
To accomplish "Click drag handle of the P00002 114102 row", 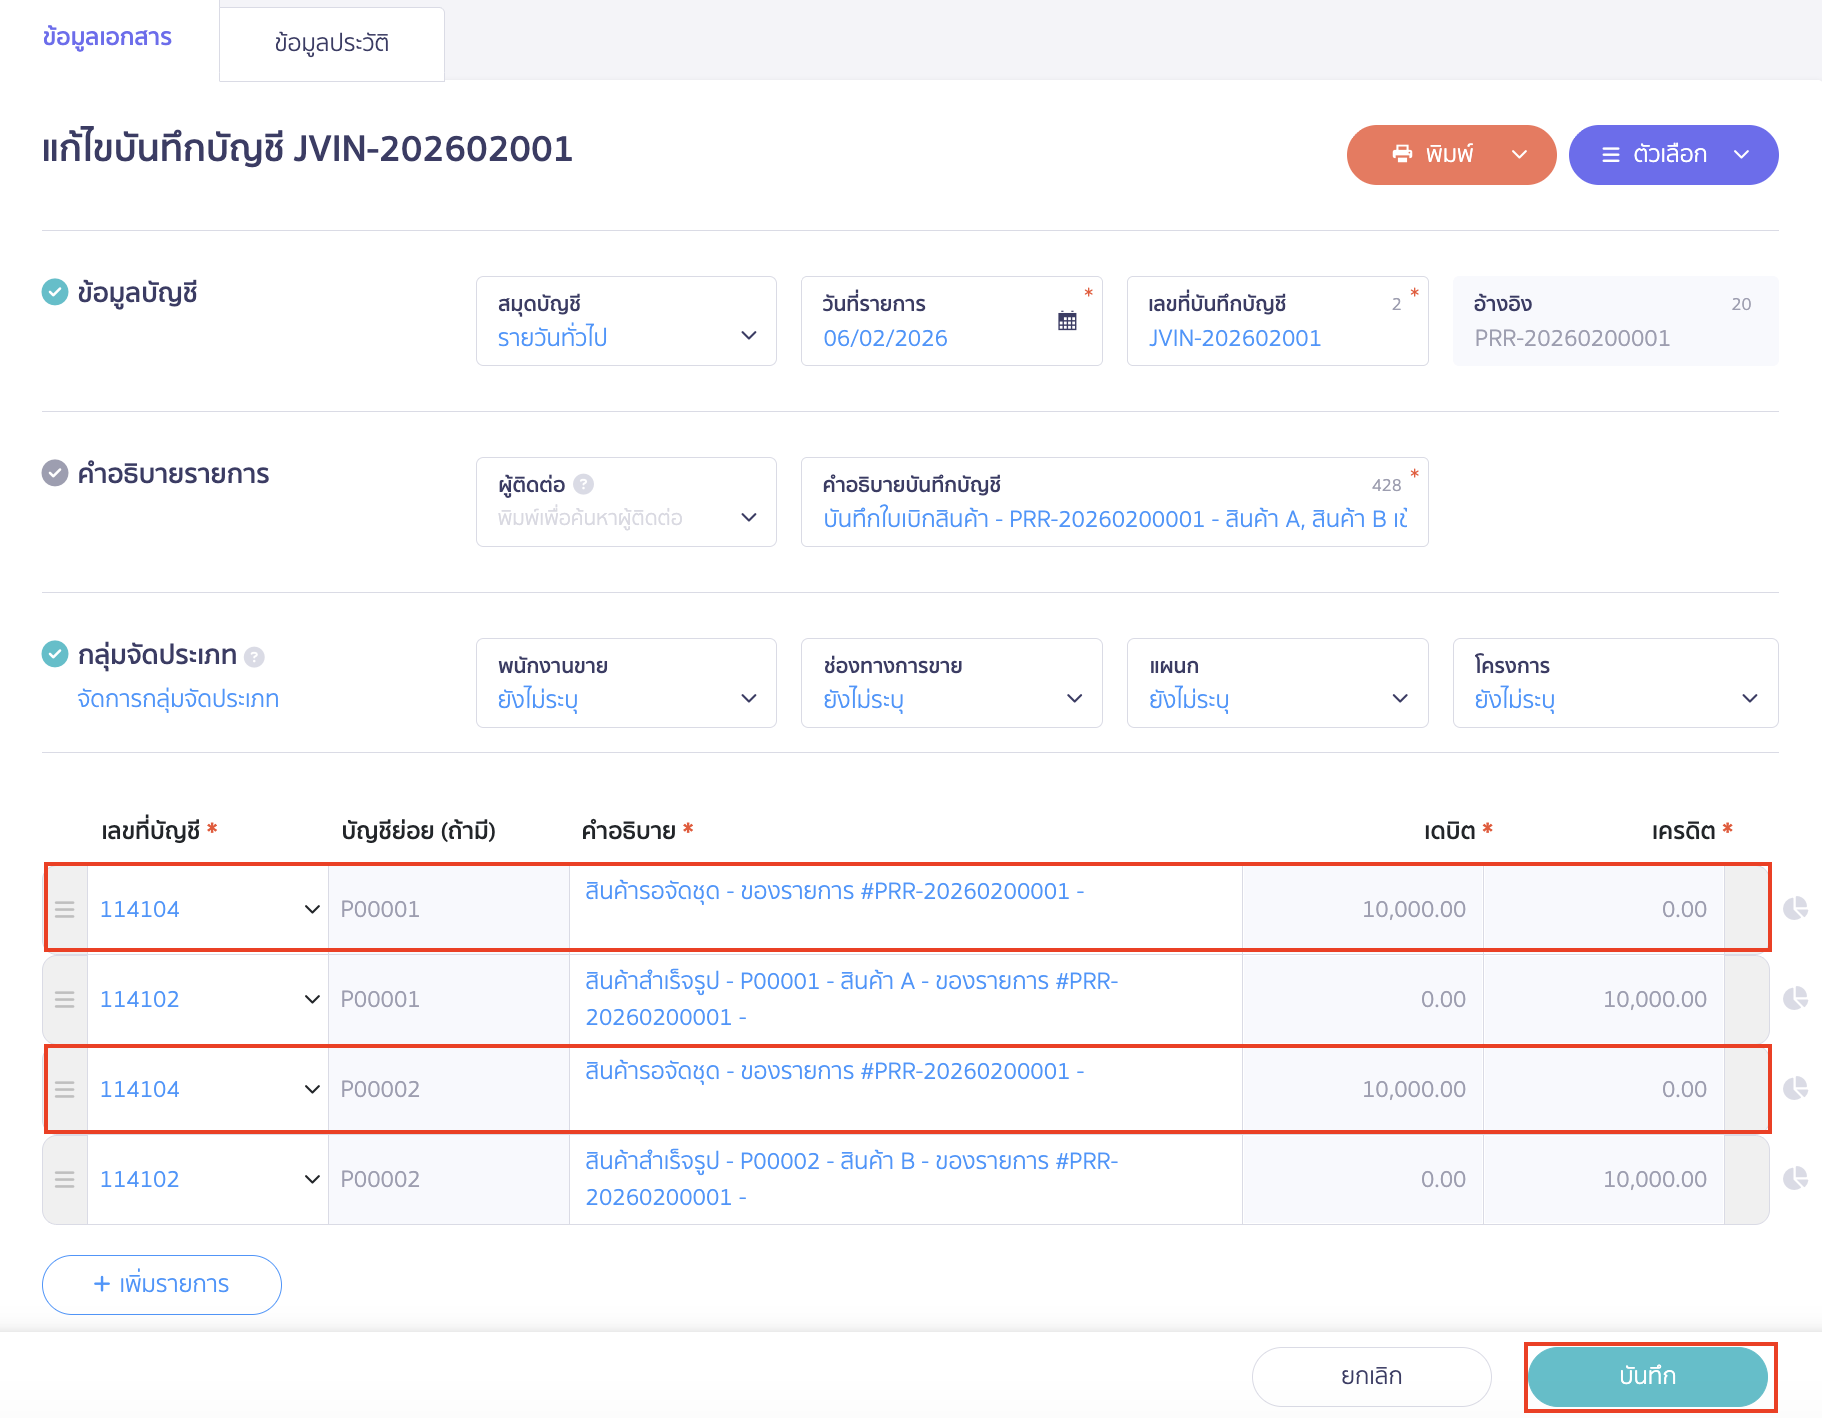I will [65, 1179].
